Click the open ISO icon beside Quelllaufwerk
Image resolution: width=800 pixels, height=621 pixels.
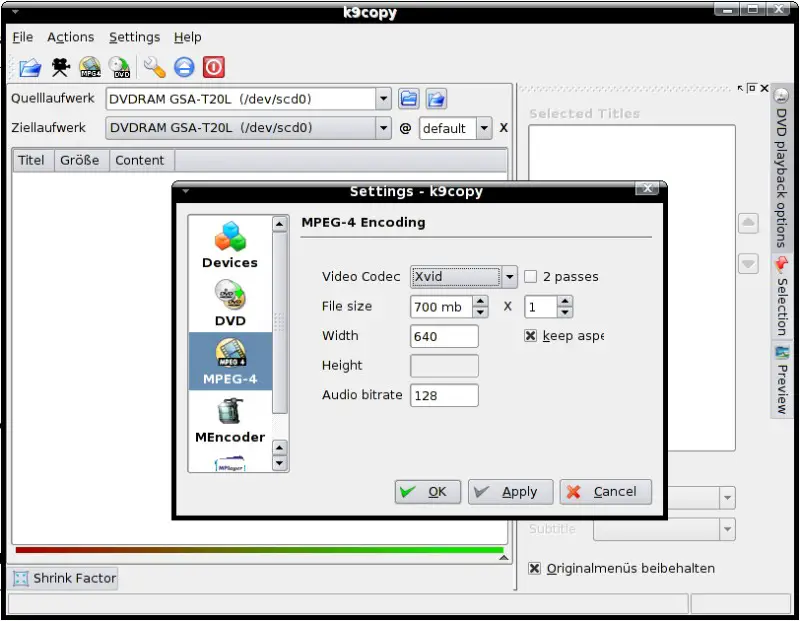coord(436,98)
